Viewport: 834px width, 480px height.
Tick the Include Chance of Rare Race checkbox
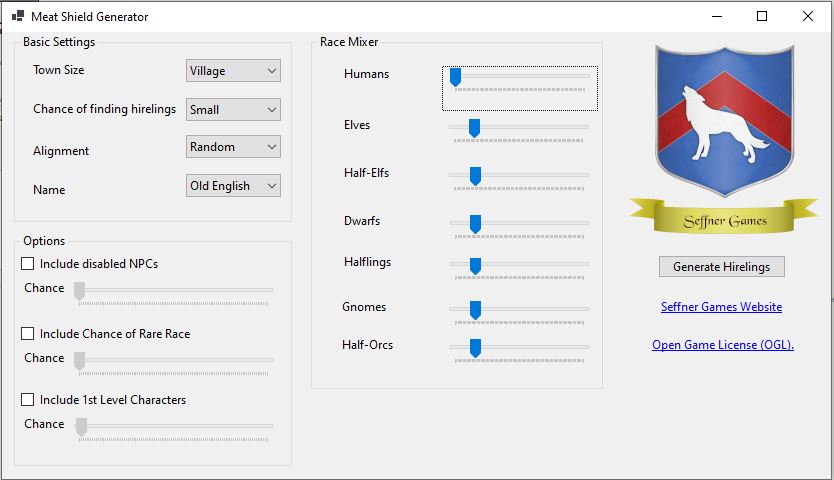click(27, 334)
